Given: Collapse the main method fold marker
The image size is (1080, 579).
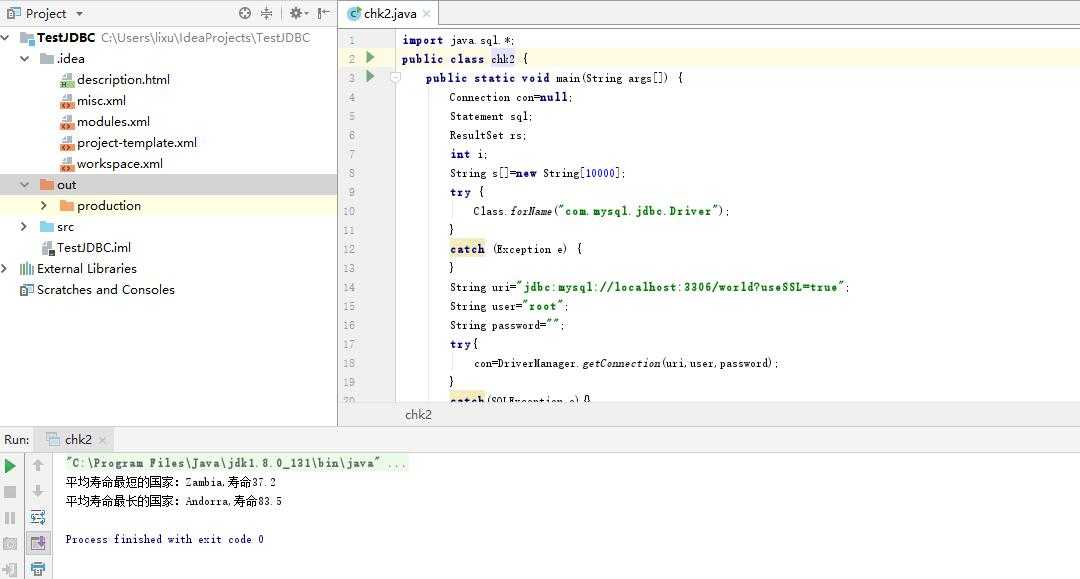Looking at the screenshot, I should click(395, 78).
